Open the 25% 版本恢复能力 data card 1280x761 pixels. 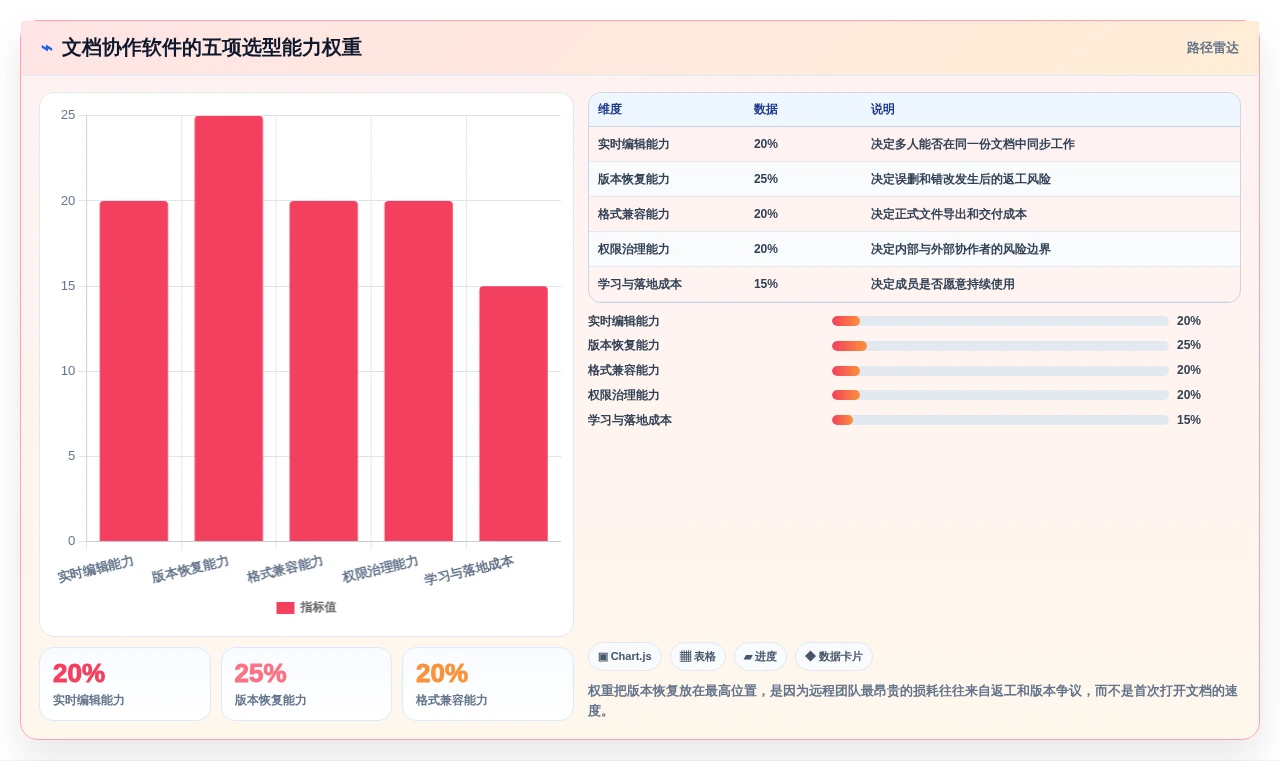coord(306,684)
